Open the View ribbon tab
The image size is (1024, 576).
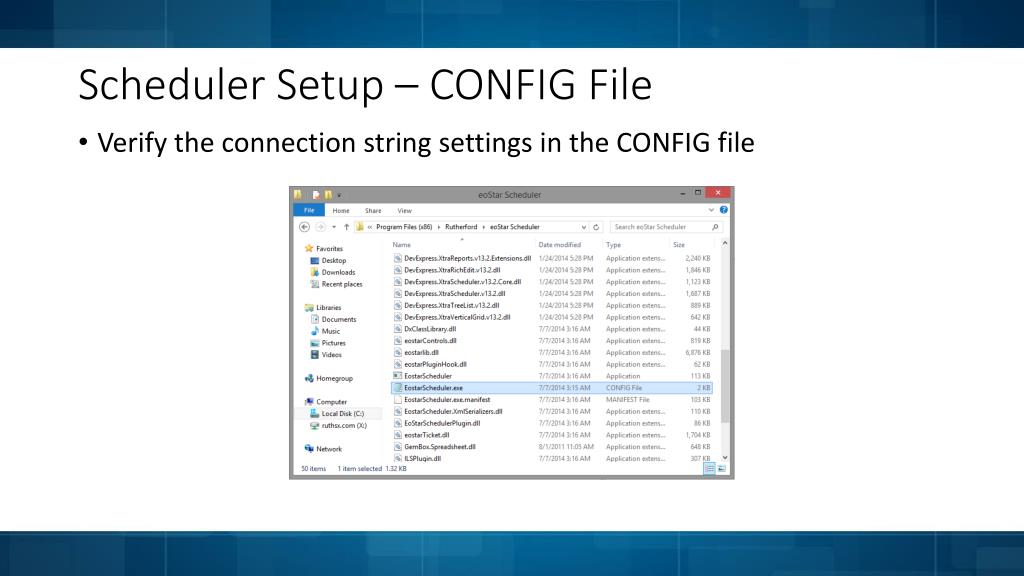coord(404,211)
